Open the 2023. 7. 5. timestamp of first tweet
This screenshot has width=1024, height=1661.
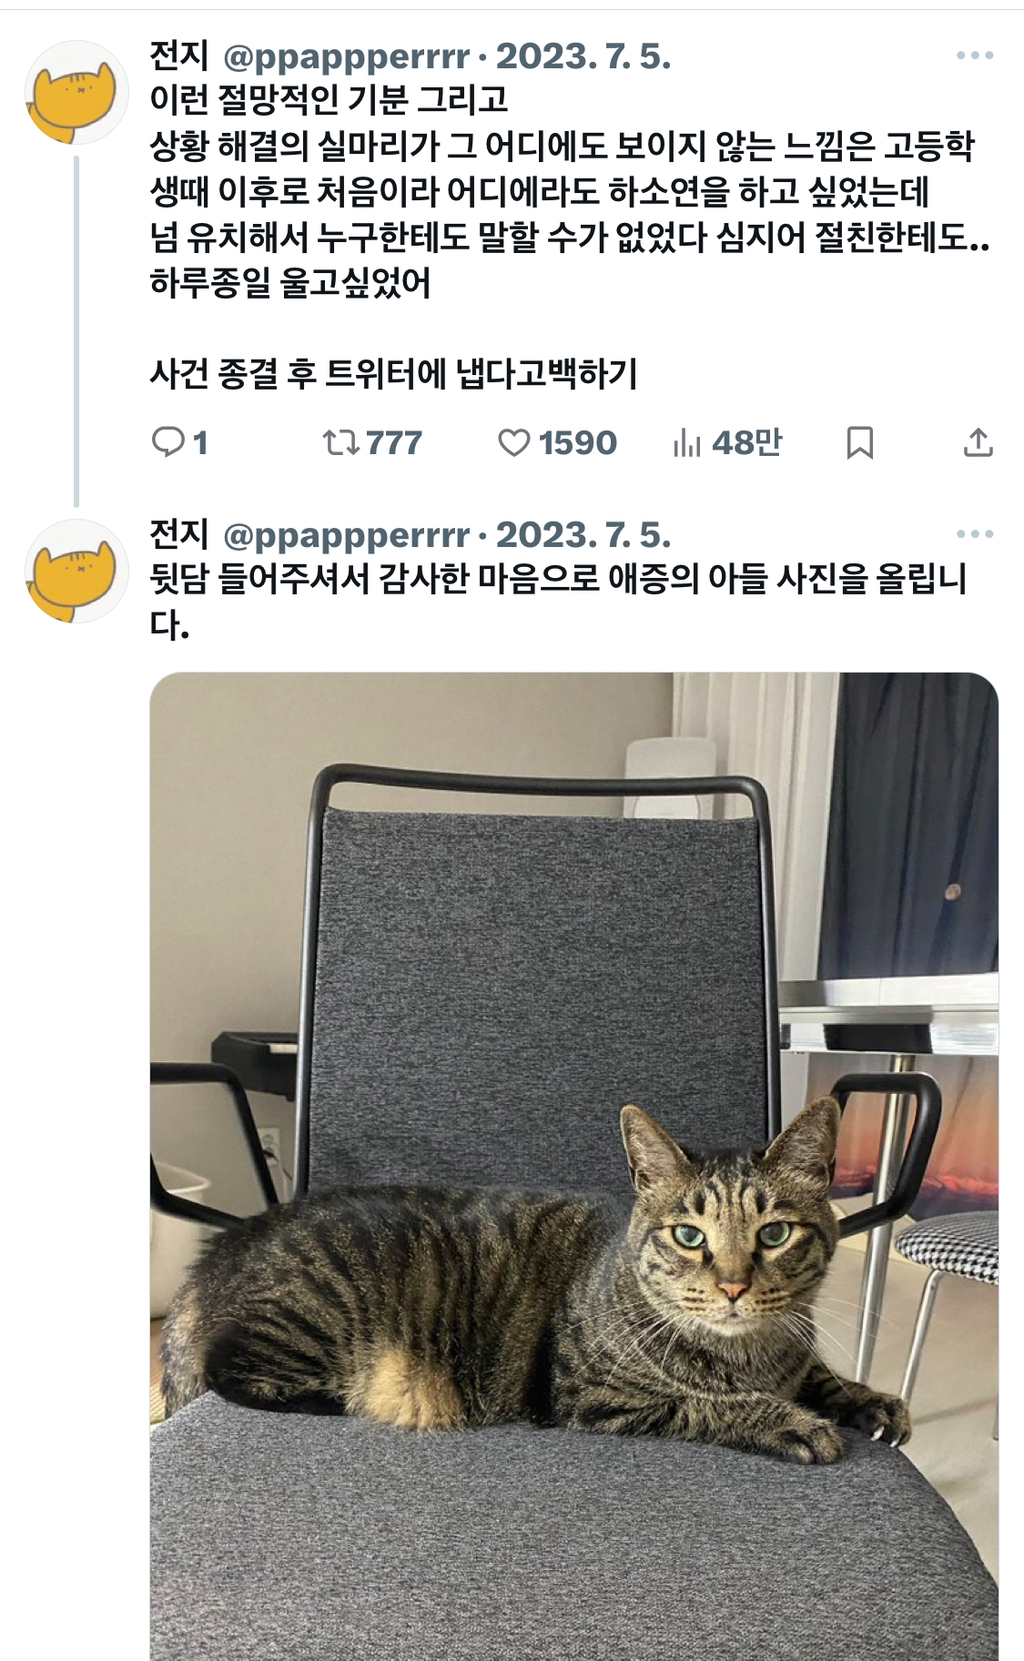[583, 56]
